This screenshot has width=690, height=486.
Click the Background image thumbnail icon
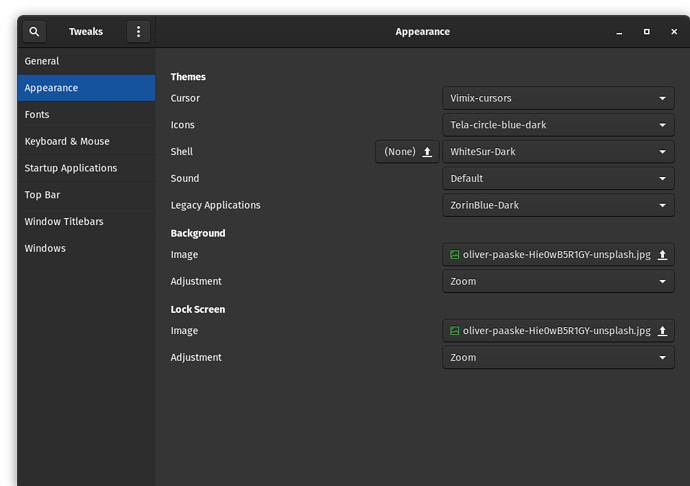coord(455,255)
